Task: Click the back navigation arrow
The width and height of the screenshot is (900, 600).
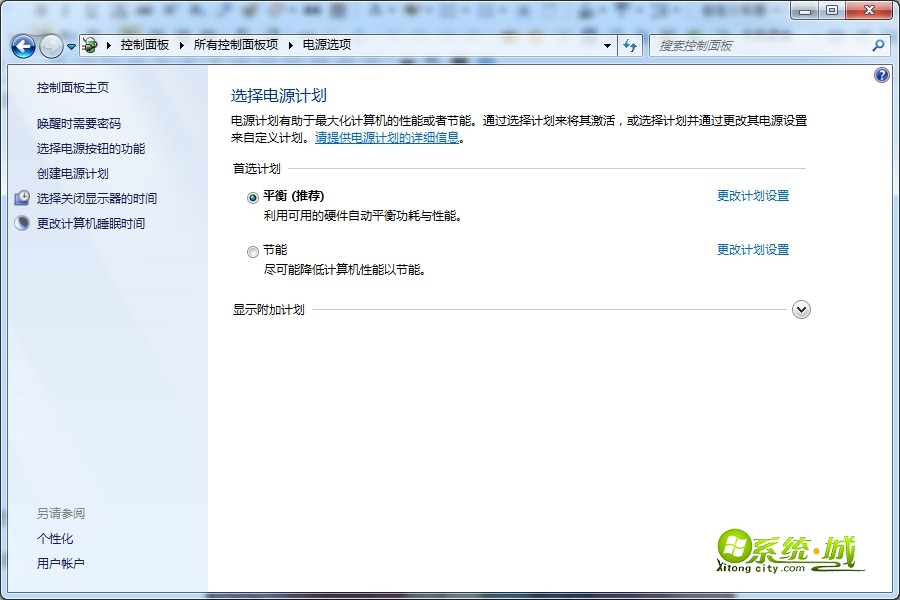Action: [x=22, y=45]
